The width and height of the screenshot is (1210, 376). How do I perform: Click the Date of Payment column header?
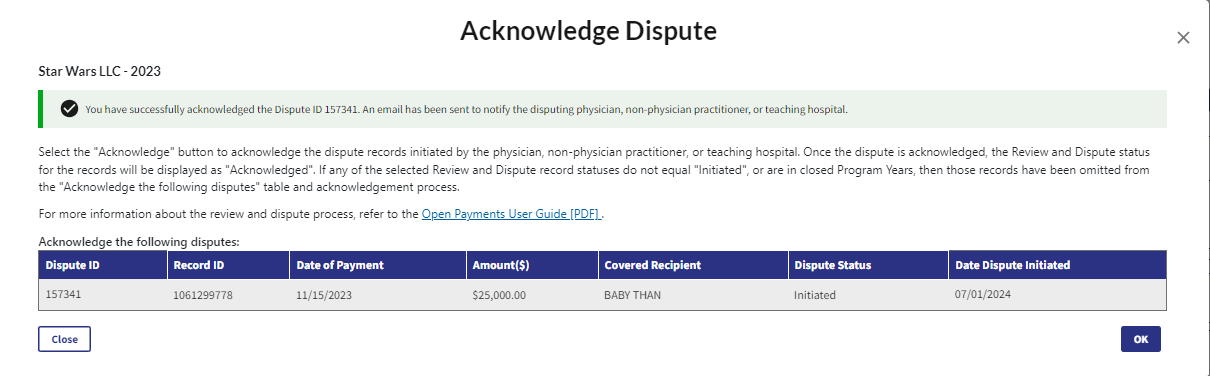(x=377, y=265)
